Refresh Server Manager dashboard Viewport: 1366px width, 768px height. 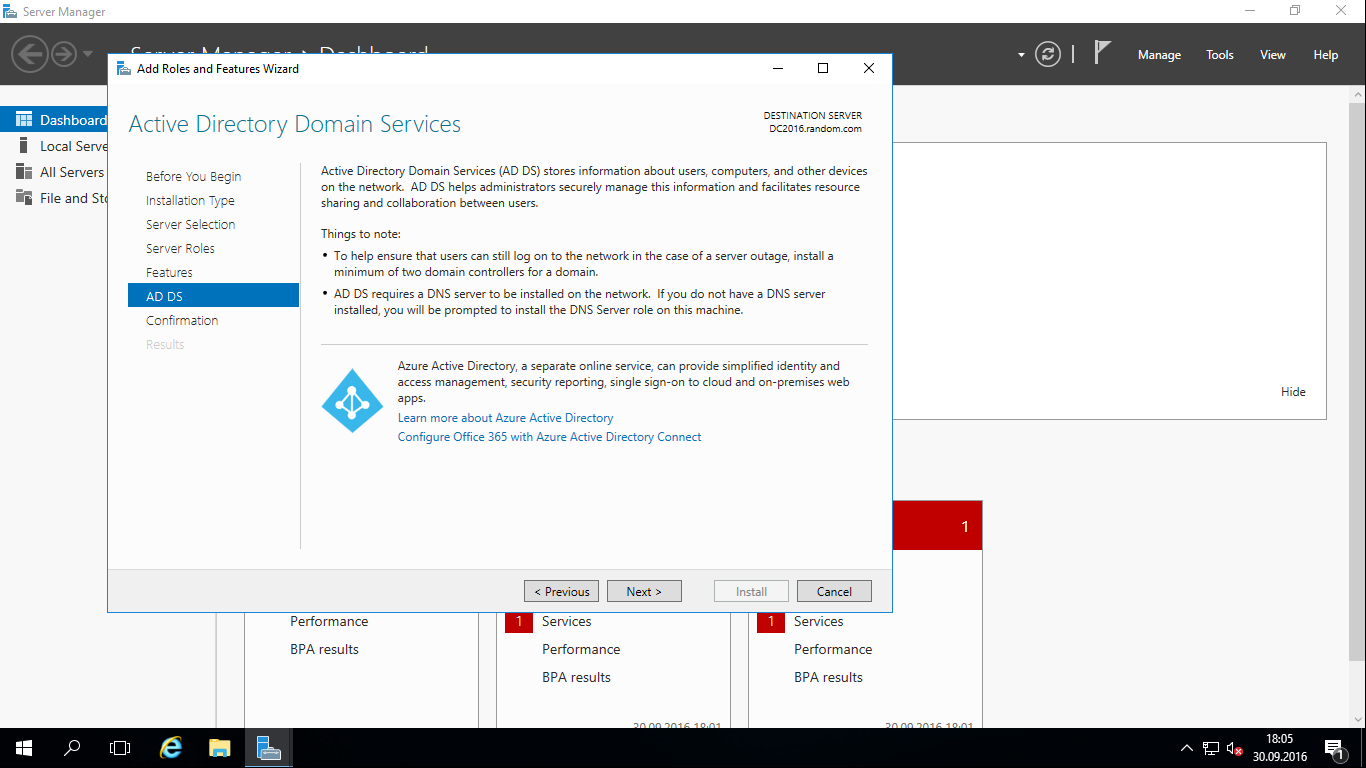(1047, 54)
